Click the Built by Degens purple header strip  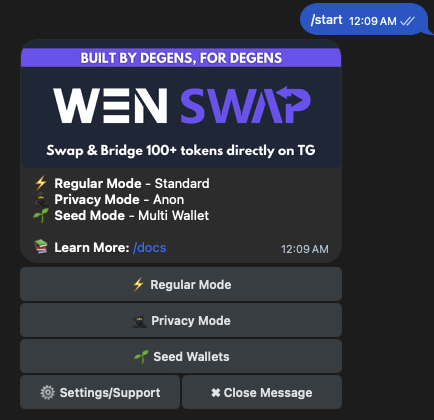(181, 58)
